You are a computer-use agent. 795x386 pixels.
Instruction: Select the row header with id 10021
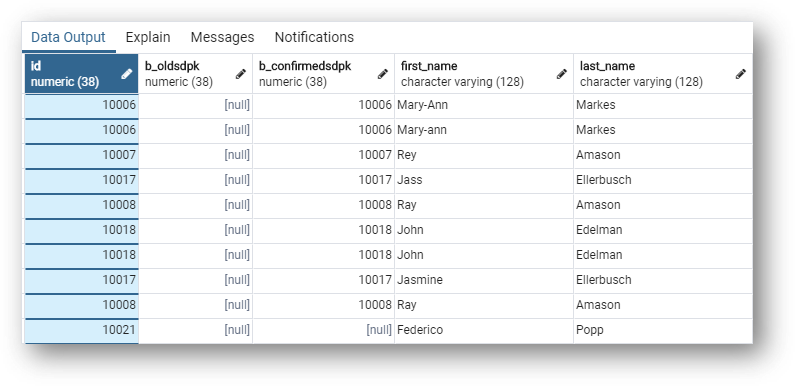pyautogui.click(x=81, y=330)
